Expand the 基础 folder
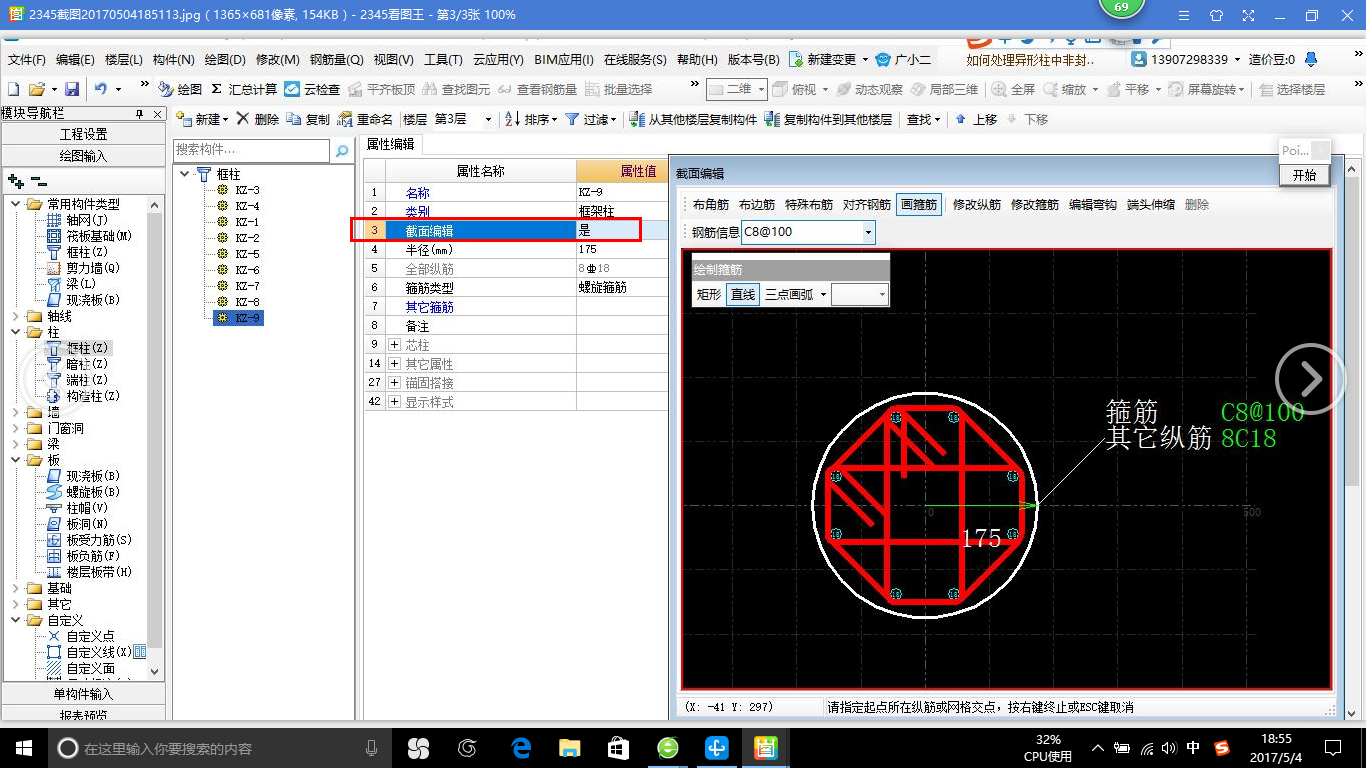This screenshot has height=768, width=1366. (x=15, y=588)
